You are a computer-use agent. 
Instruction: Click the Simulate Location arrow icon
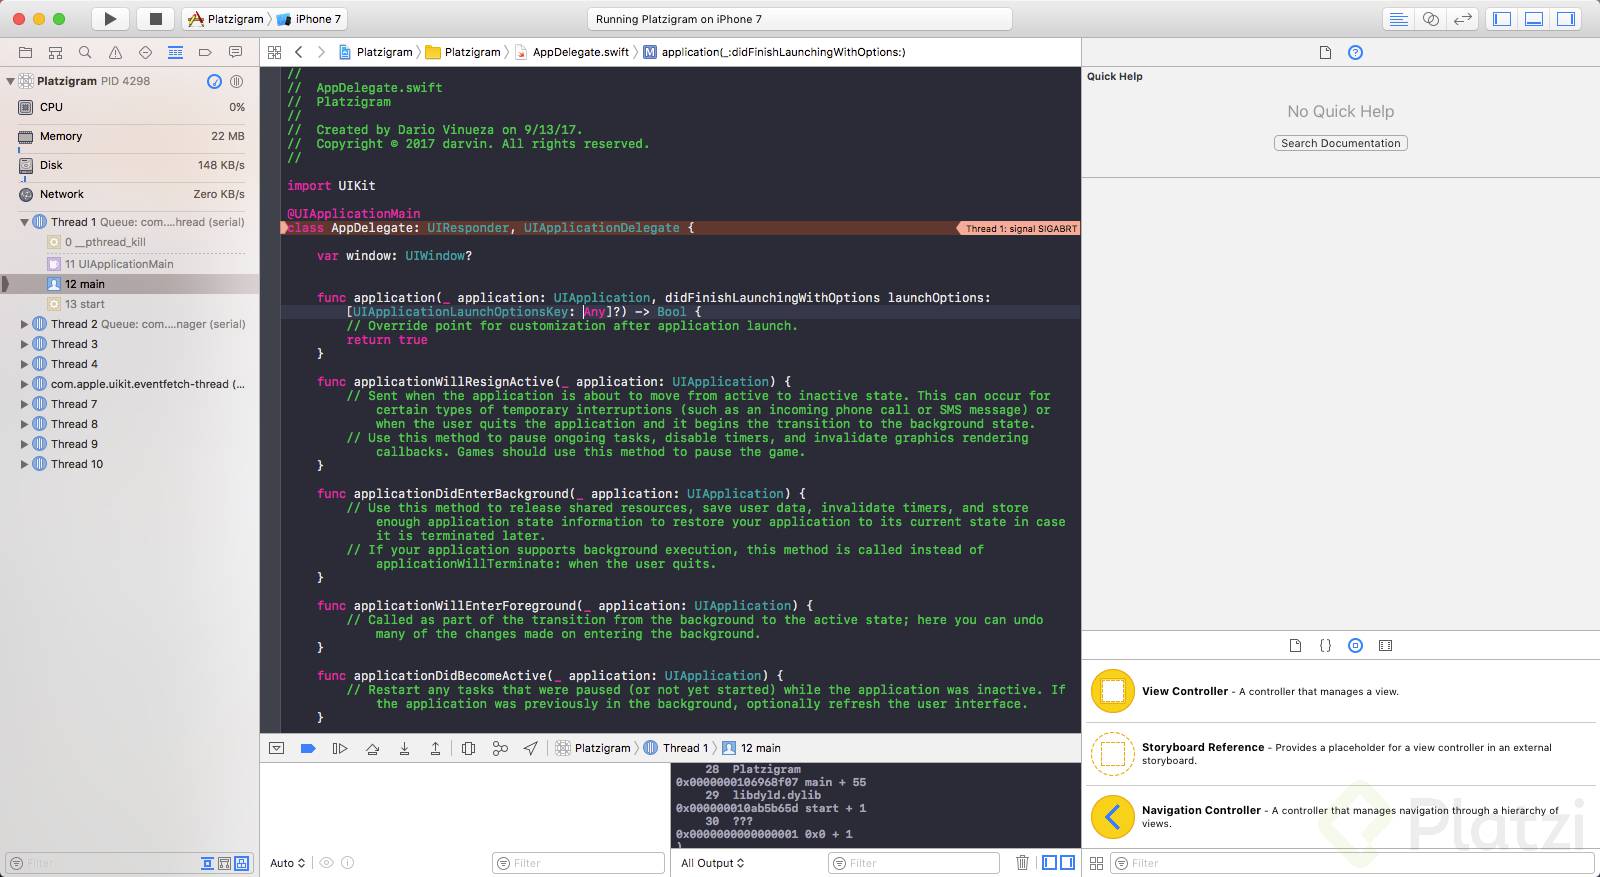click(531, 748)
